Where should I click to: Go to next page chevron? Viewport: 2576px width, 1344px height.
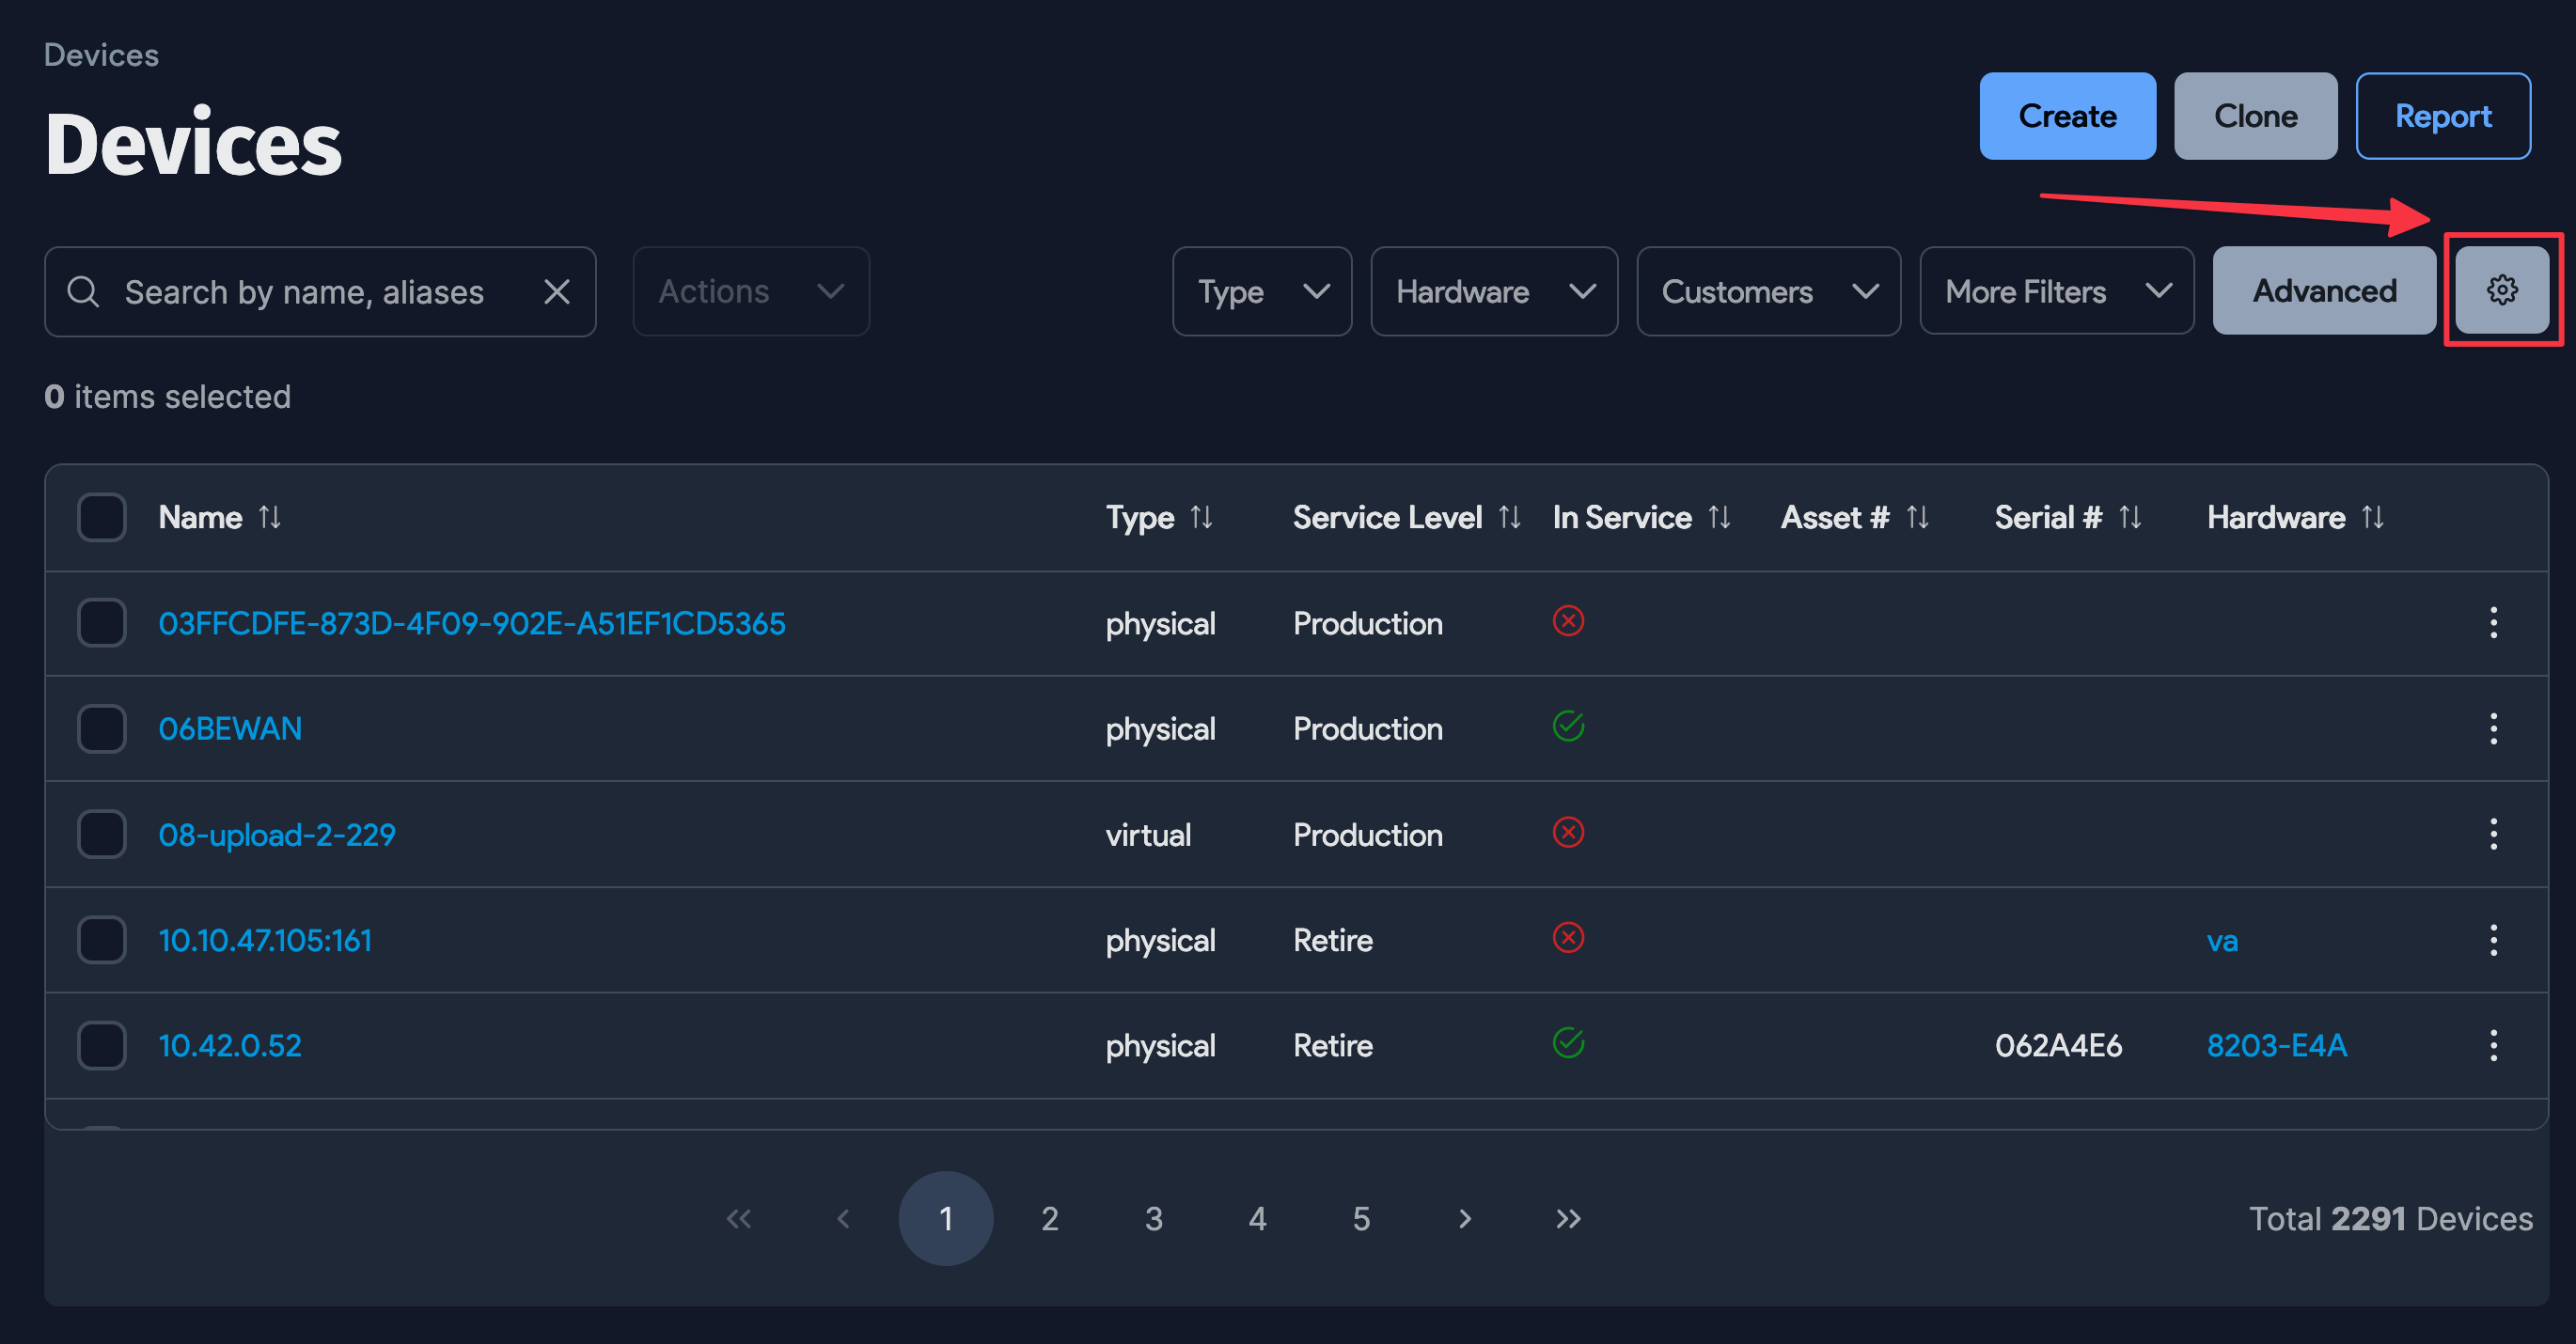click(x=1464, y=1218)
